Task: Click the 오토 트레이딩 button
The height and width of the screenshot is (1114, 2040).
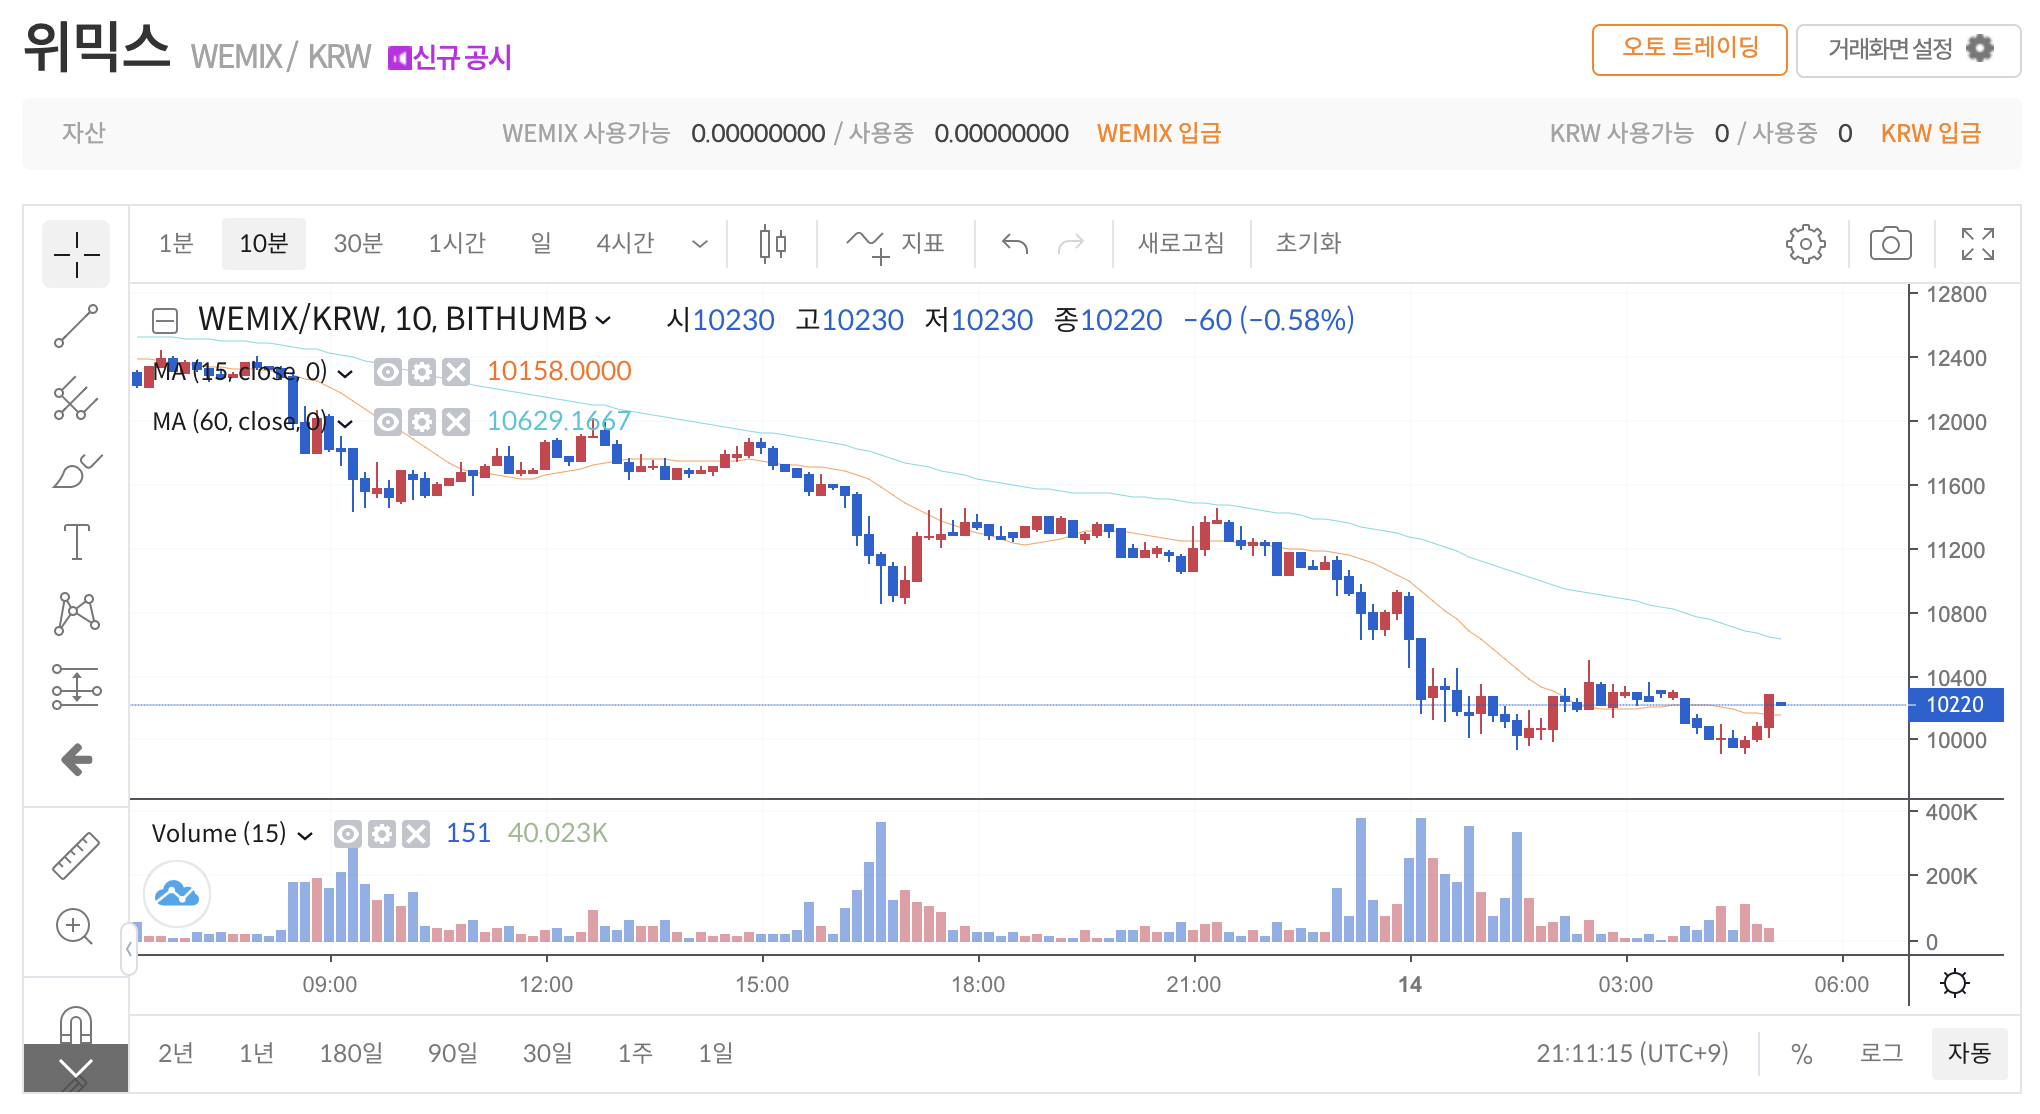Action: point(1690,49)
